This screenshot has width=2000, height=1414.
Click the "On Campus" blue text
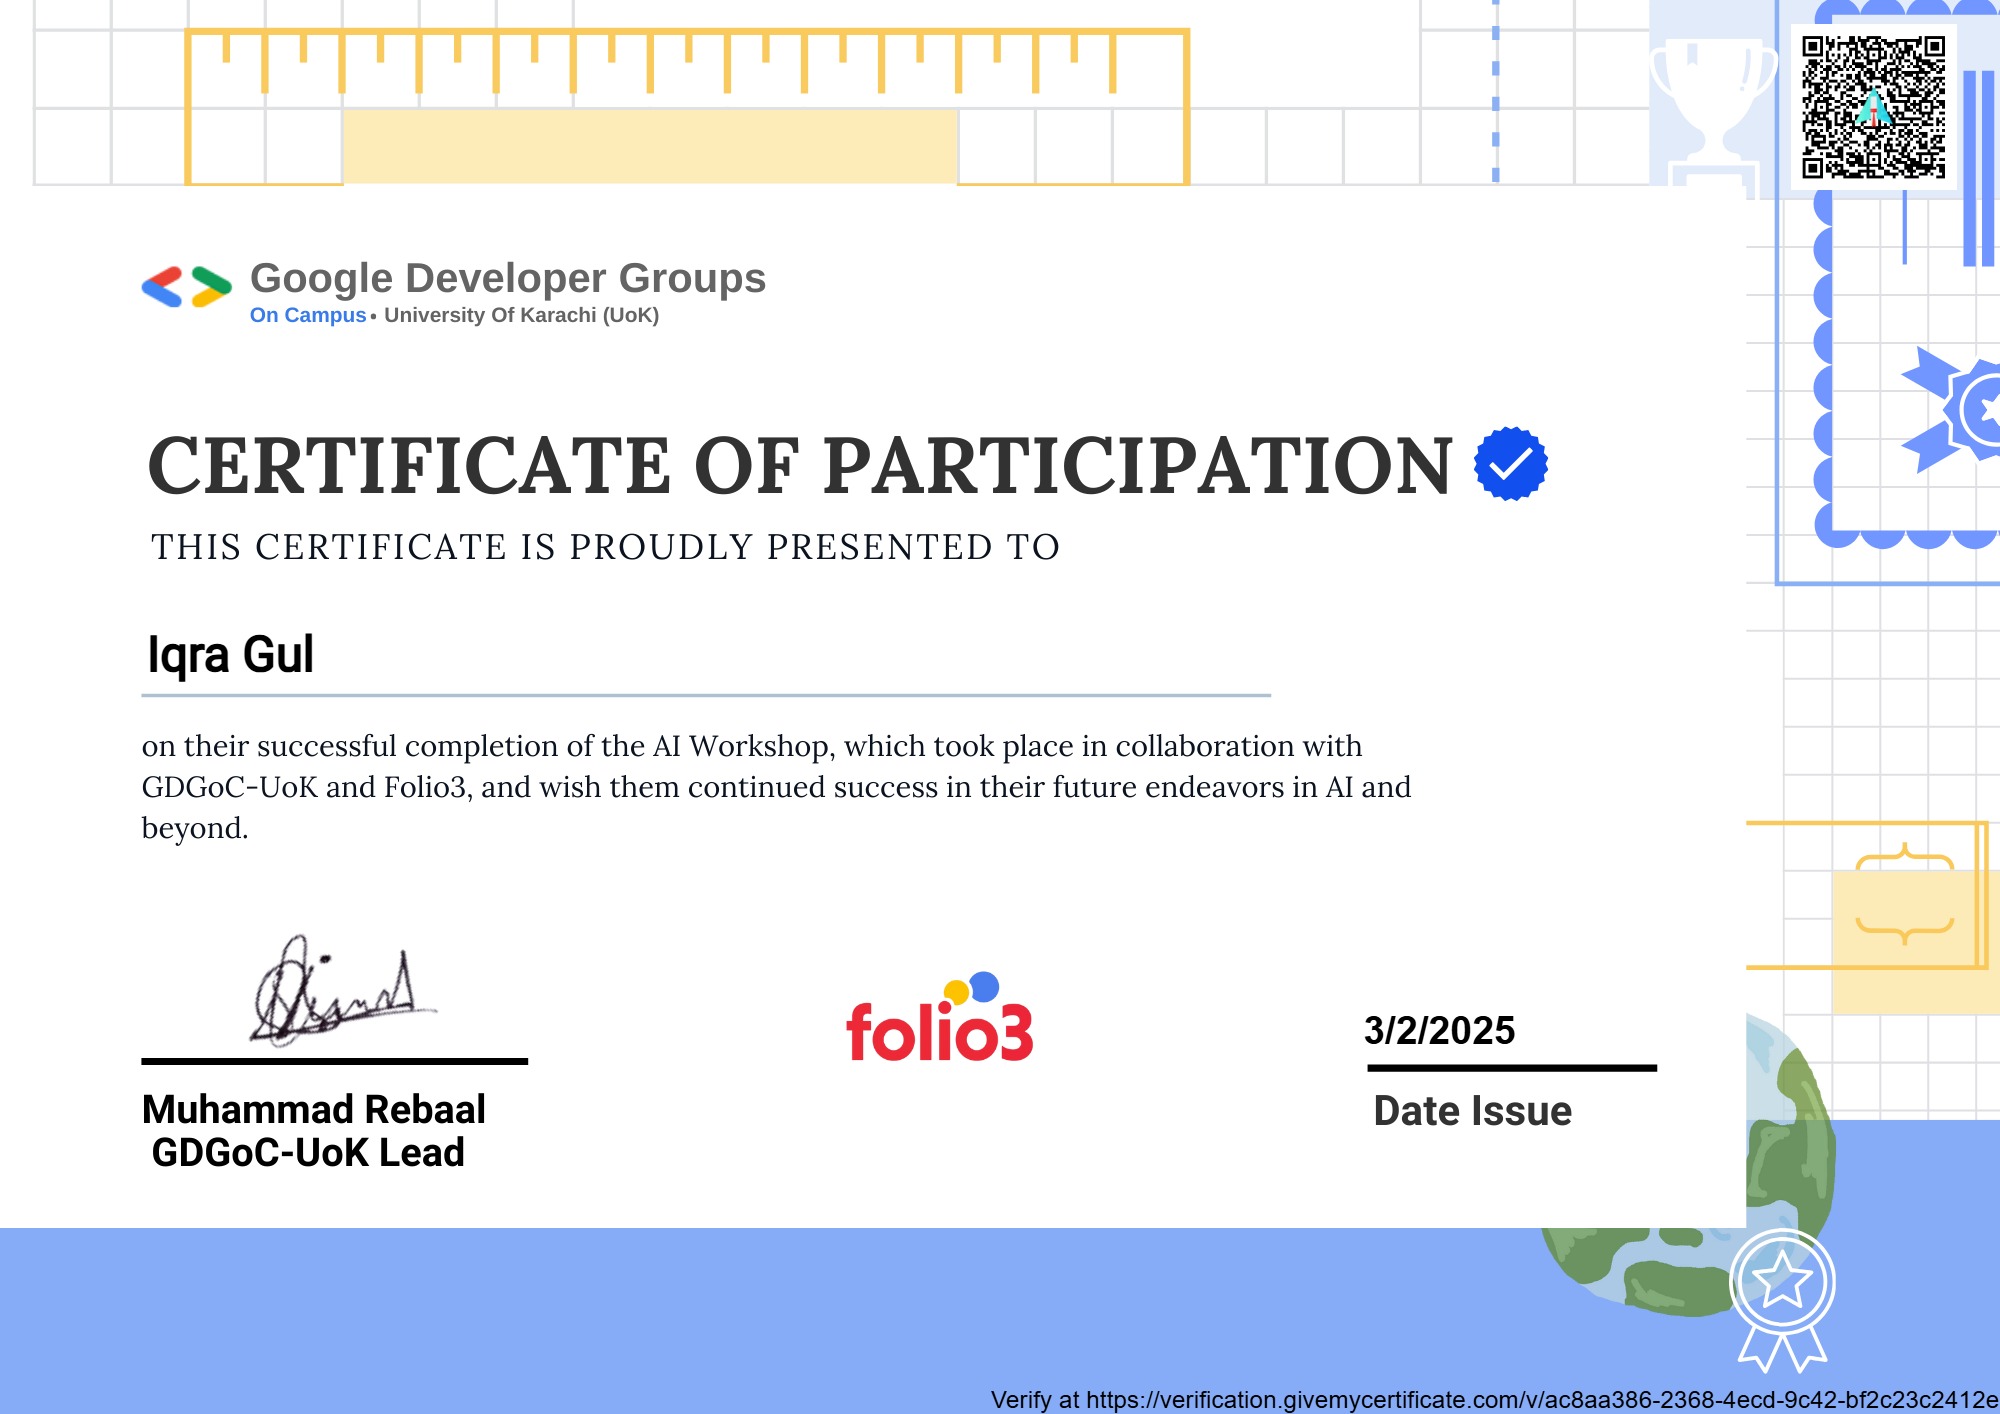(308, 315)
